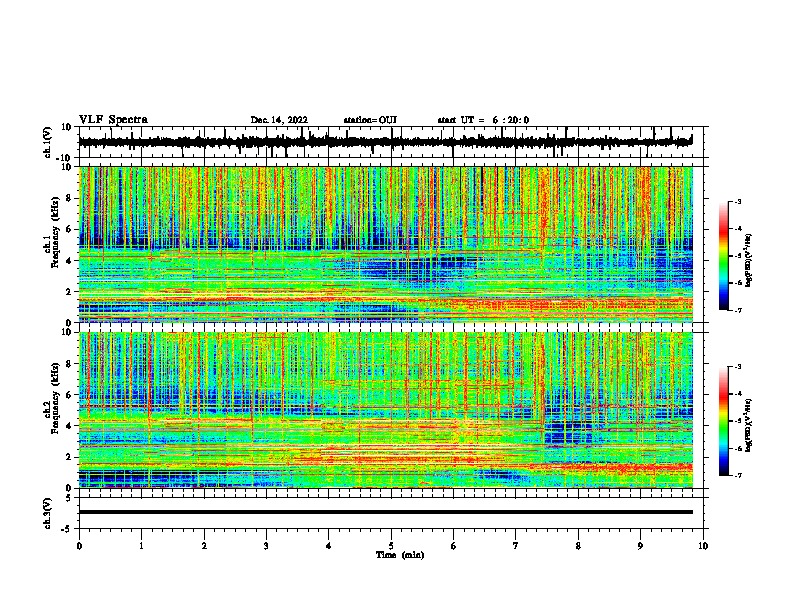Click the "ch.3(V)" axis label

(x=48, y=513)
